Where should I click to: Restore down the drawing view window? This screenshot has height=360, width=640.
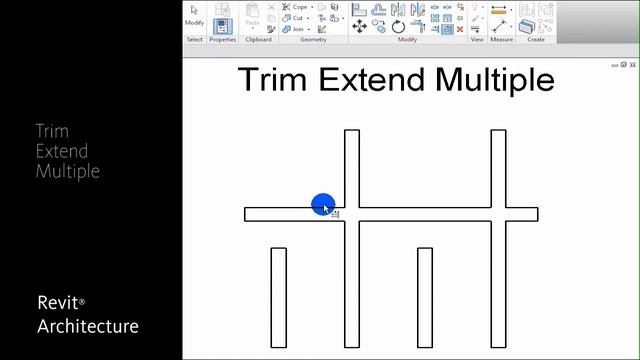pyautogui.click(x=624, y=64)
